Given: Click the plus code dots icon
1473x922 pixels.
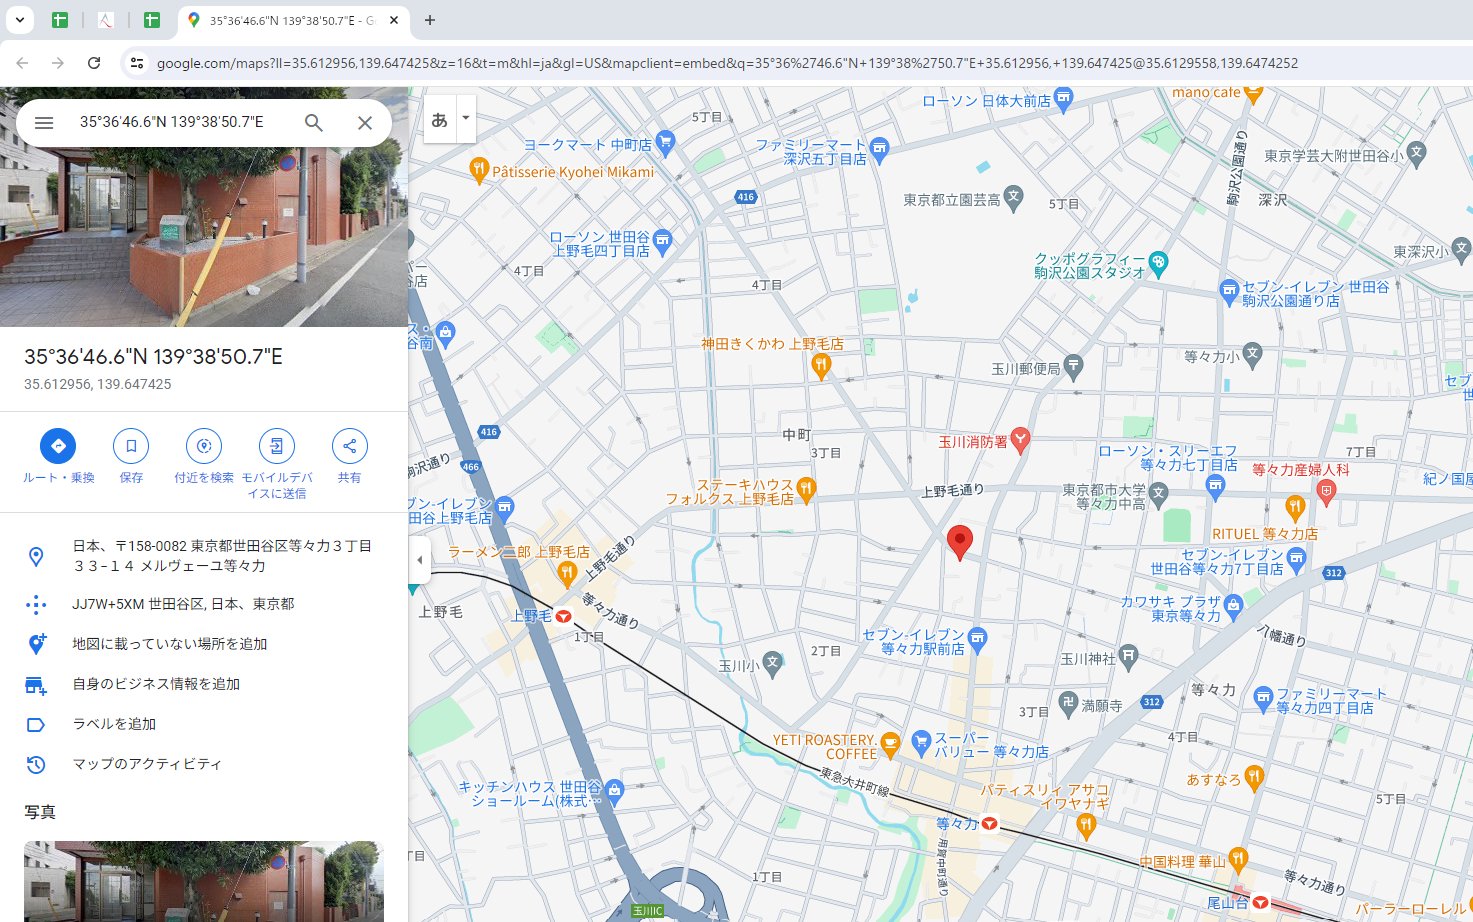Looking at the screenshot, I should point(36,604).
